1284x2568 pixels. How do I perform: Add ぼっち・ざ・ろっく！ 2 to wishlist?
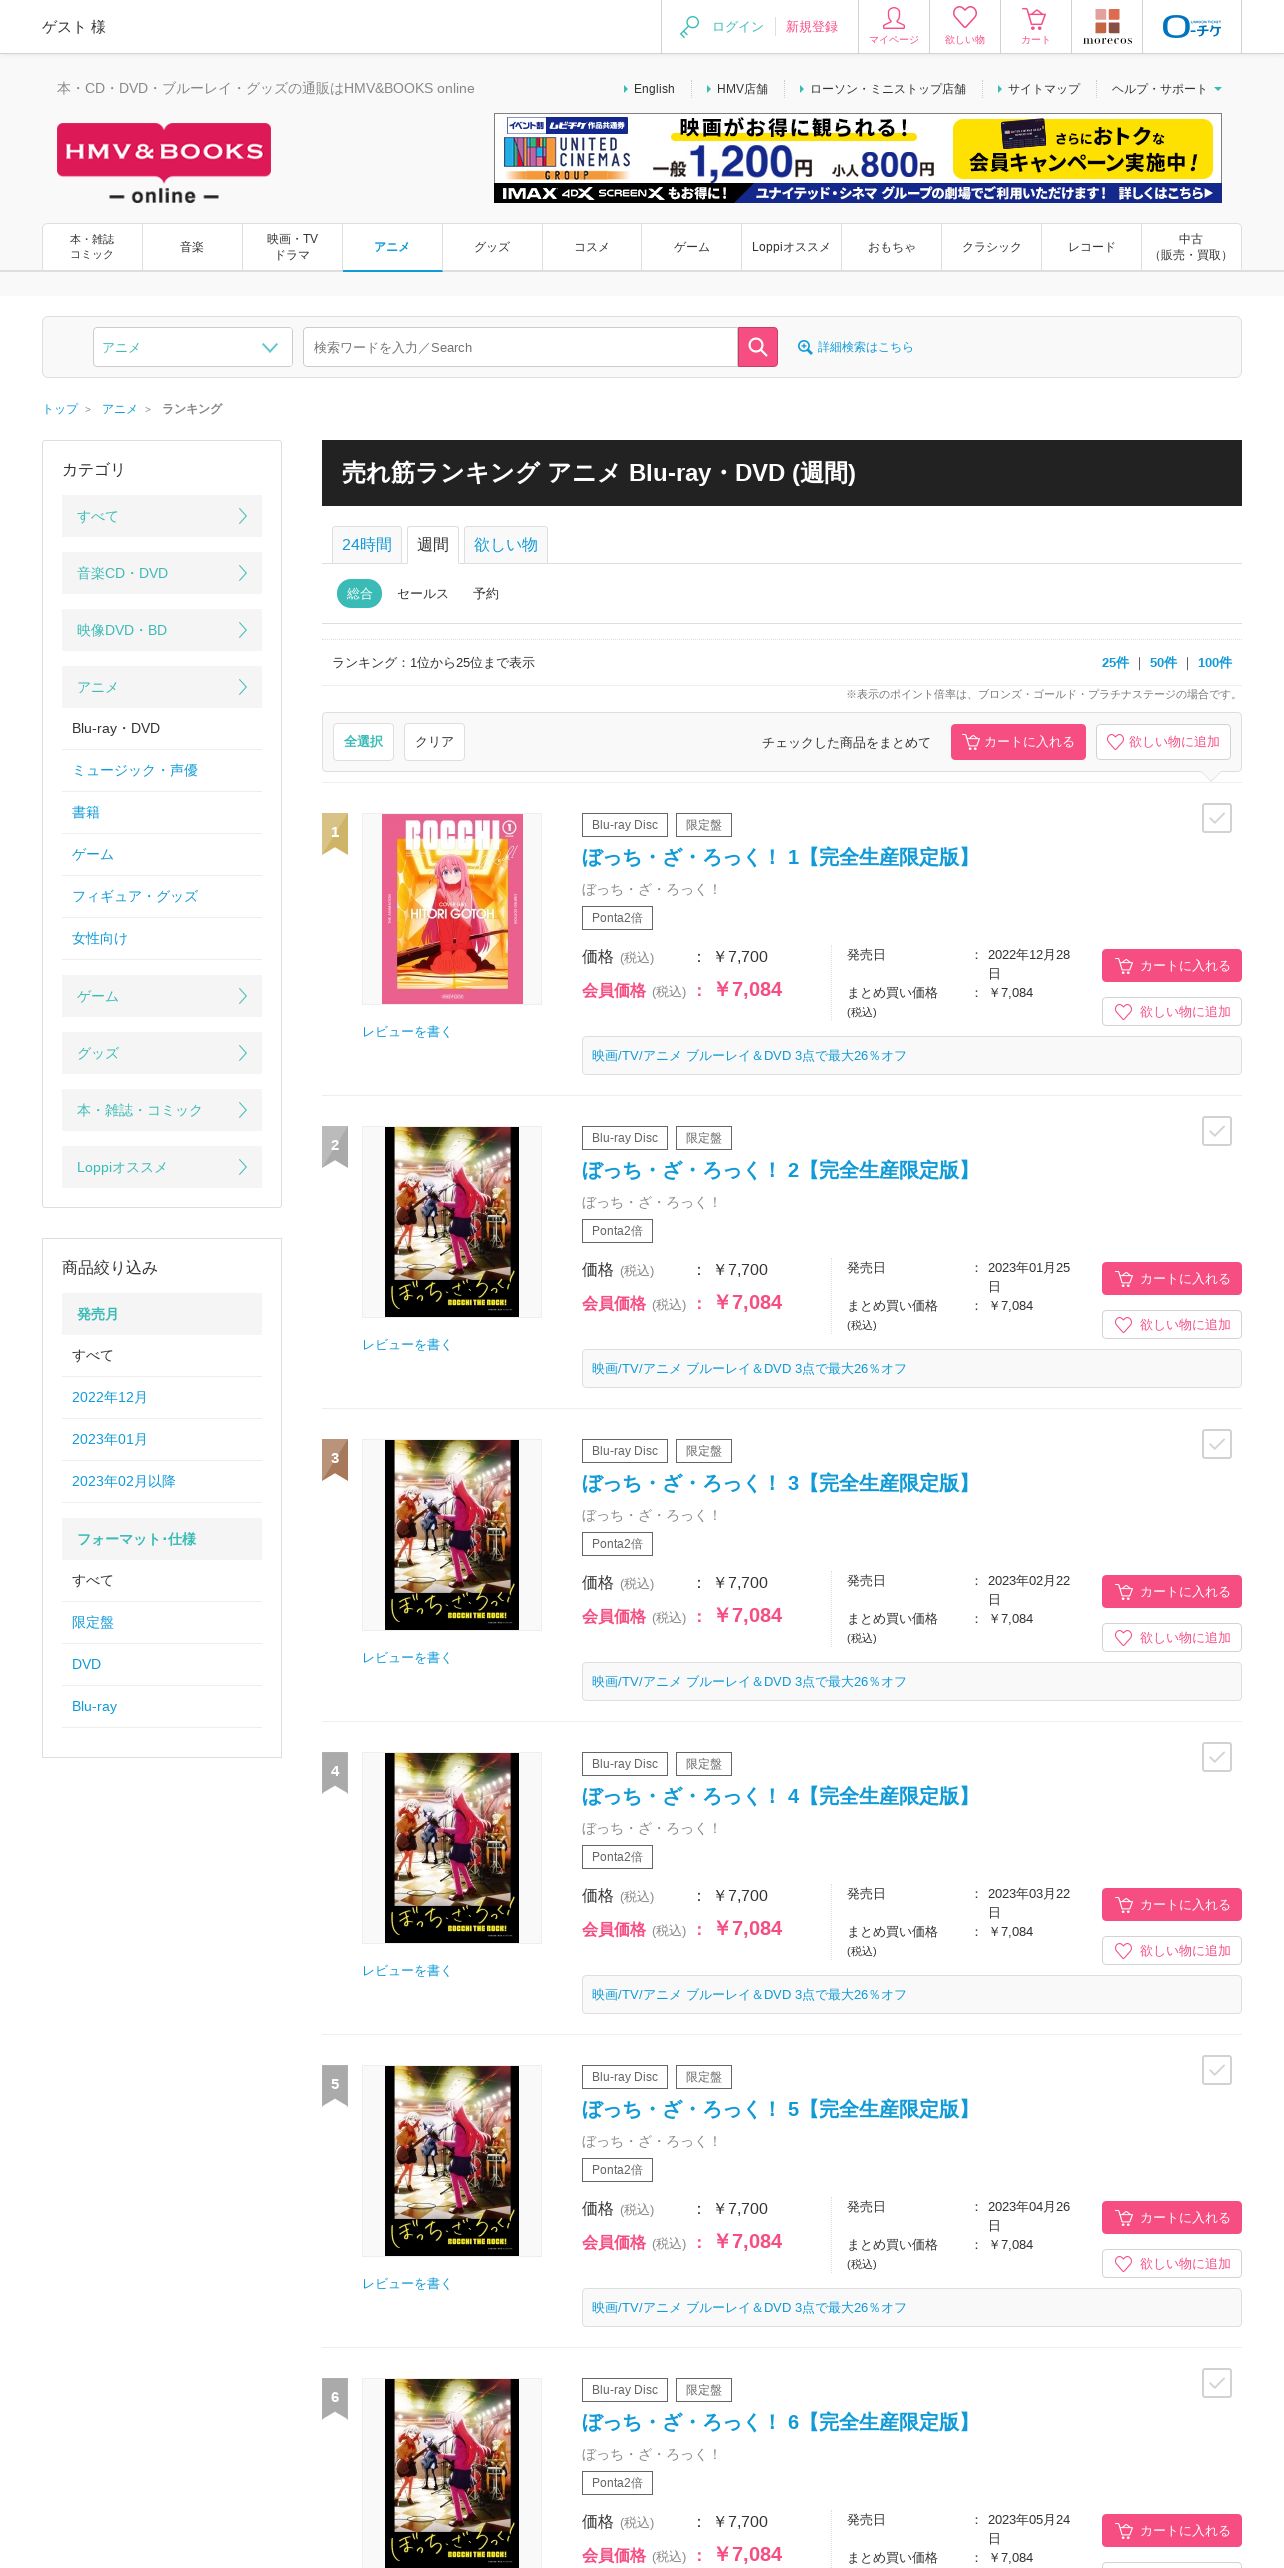1172,1325
